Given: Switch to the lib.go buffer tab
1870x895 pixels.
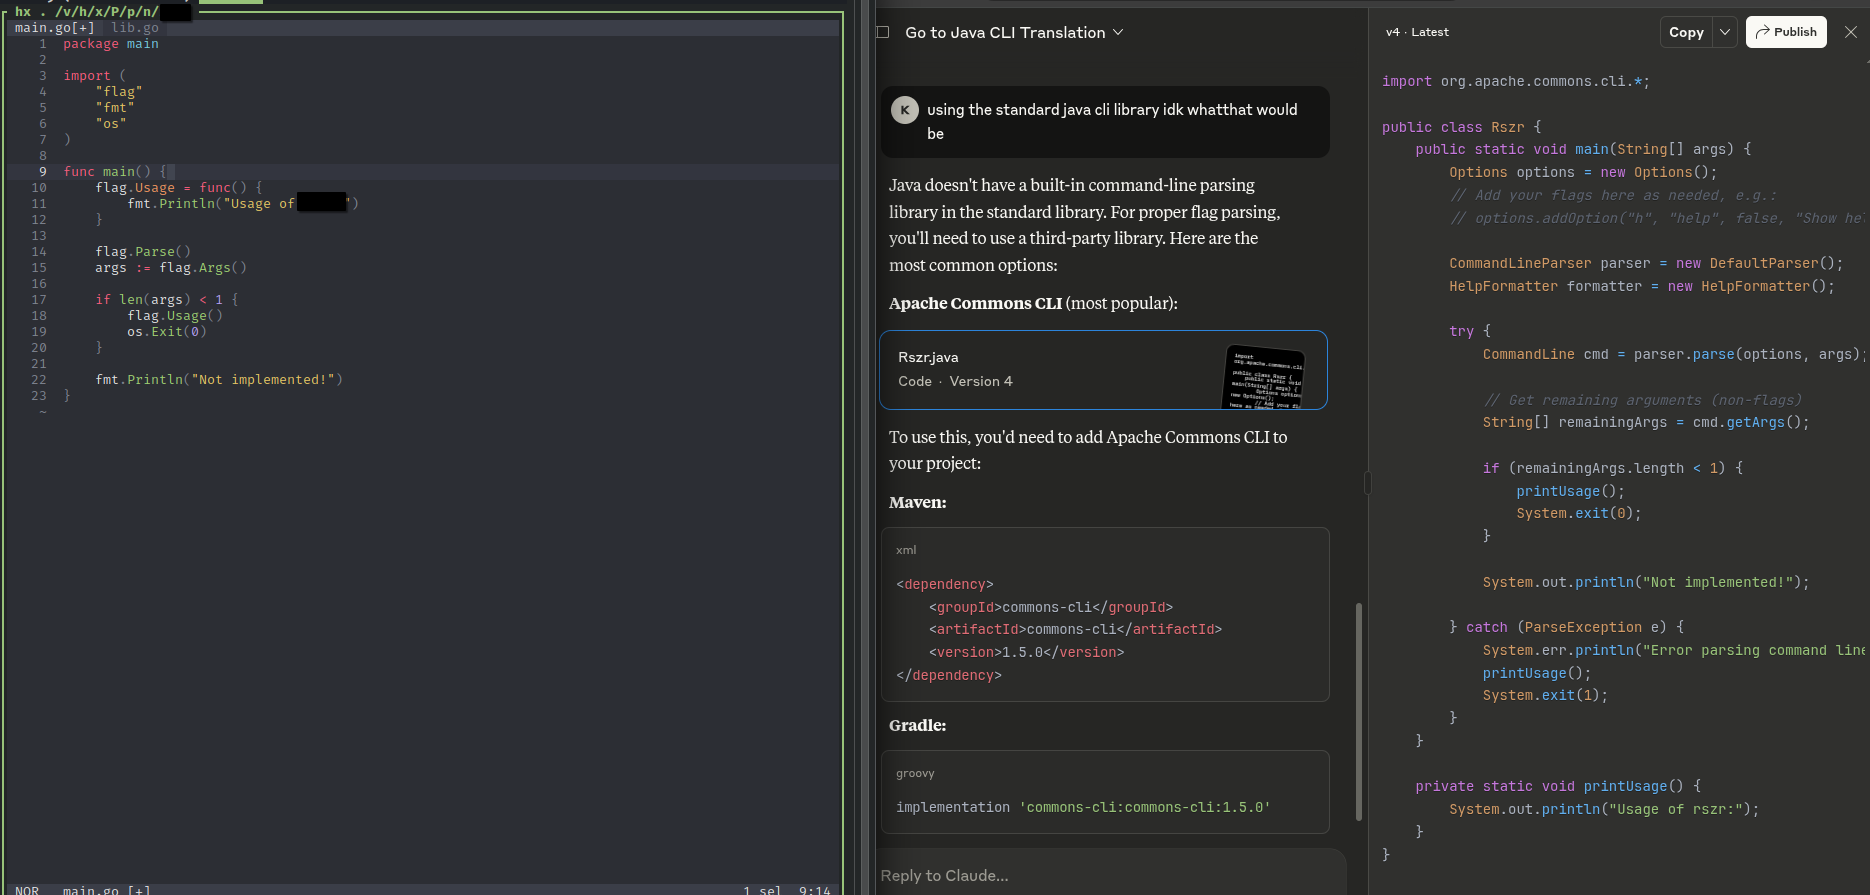Looking at the screenshot, I should tap(135, 28).
